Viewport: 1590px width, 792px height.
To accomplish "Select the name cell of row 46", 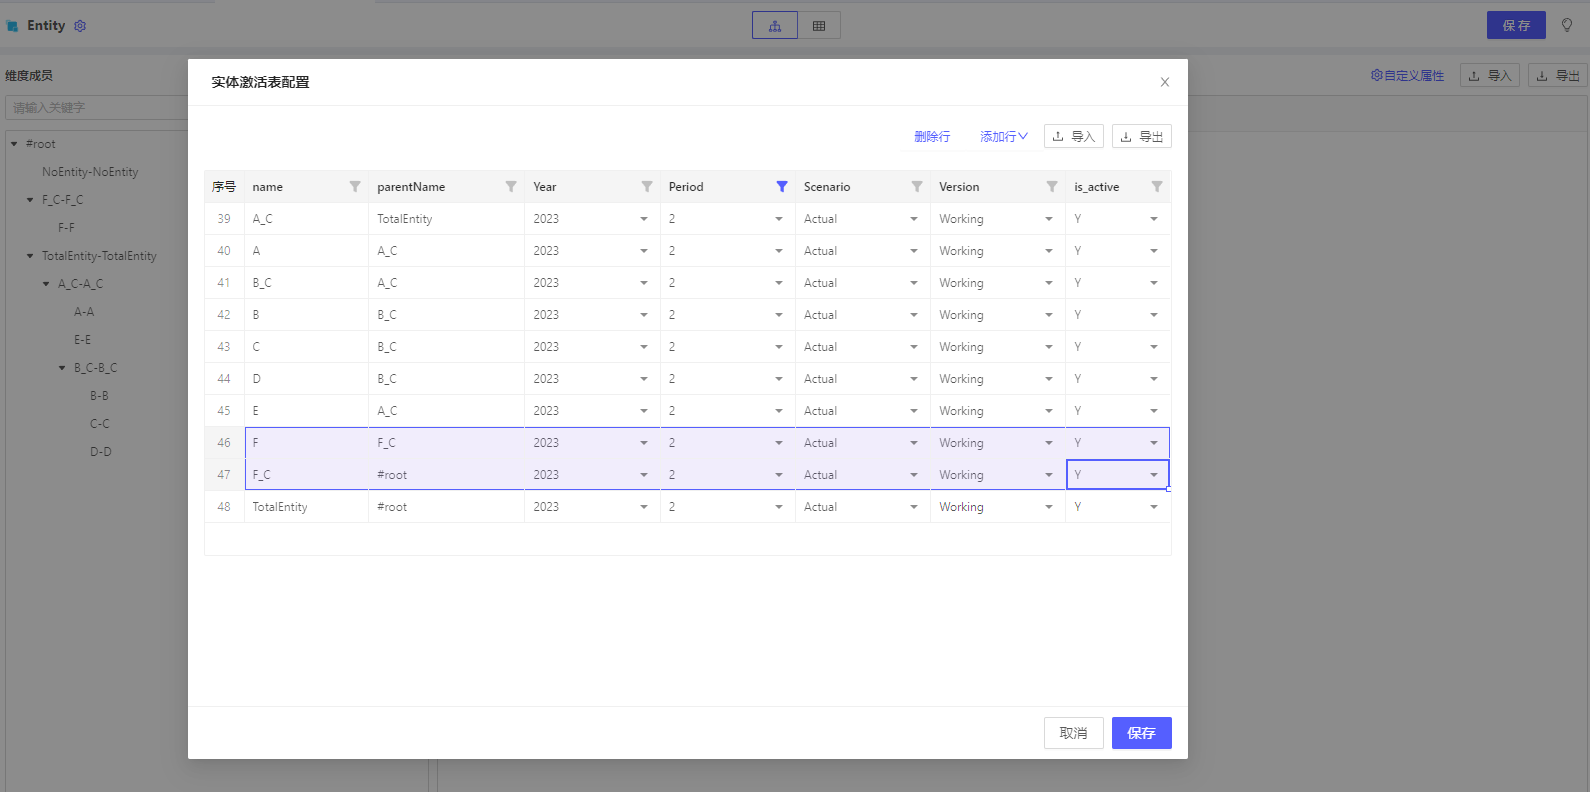I will [x=306, y=443].
